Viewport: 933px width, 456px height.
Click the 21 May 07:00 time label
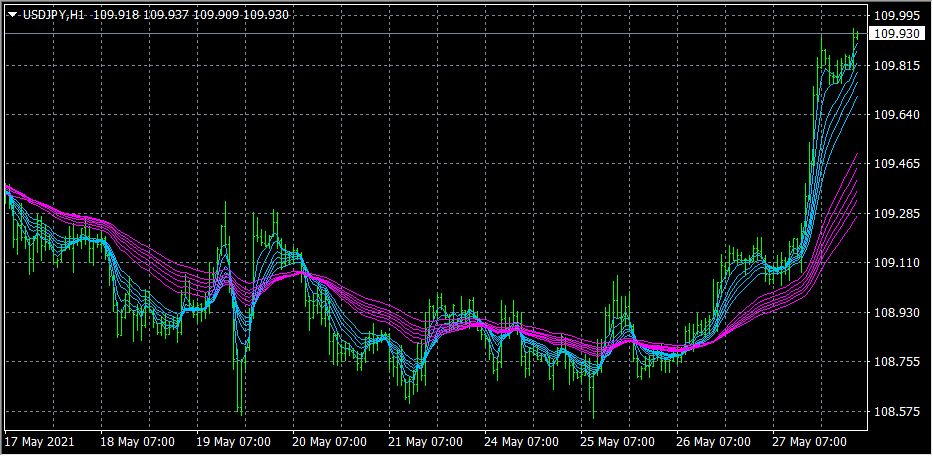point(426,442)
